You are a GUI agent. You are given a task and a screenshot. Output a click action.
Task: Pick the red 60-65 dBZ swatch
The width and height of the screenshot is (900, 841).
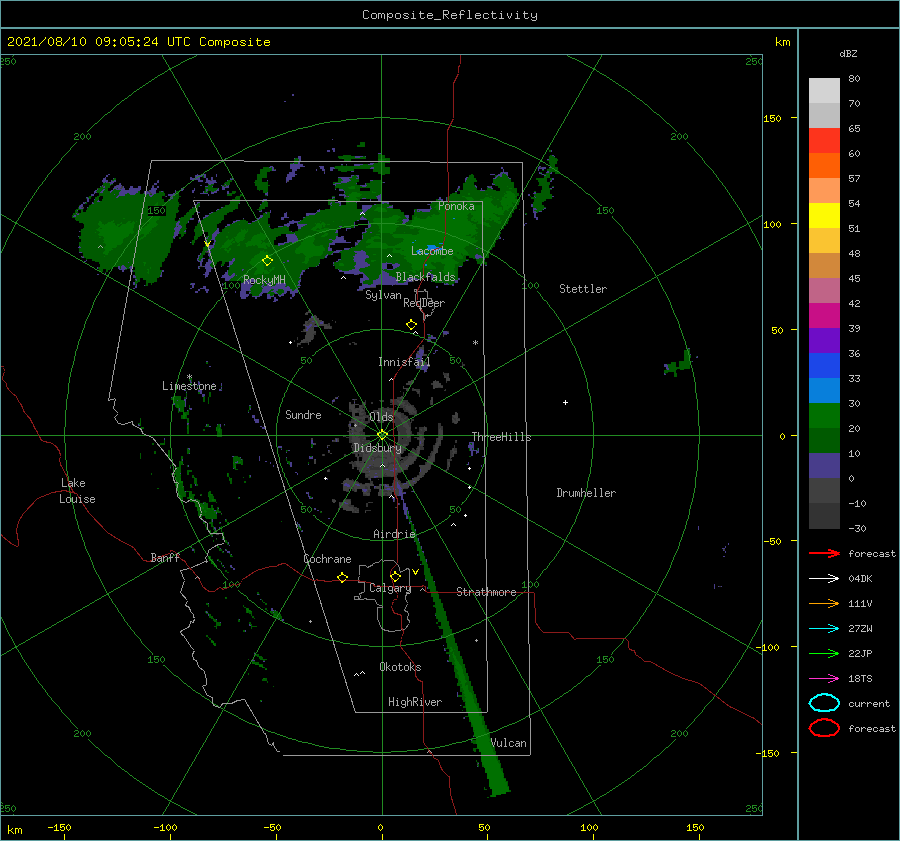click(824, 141)
